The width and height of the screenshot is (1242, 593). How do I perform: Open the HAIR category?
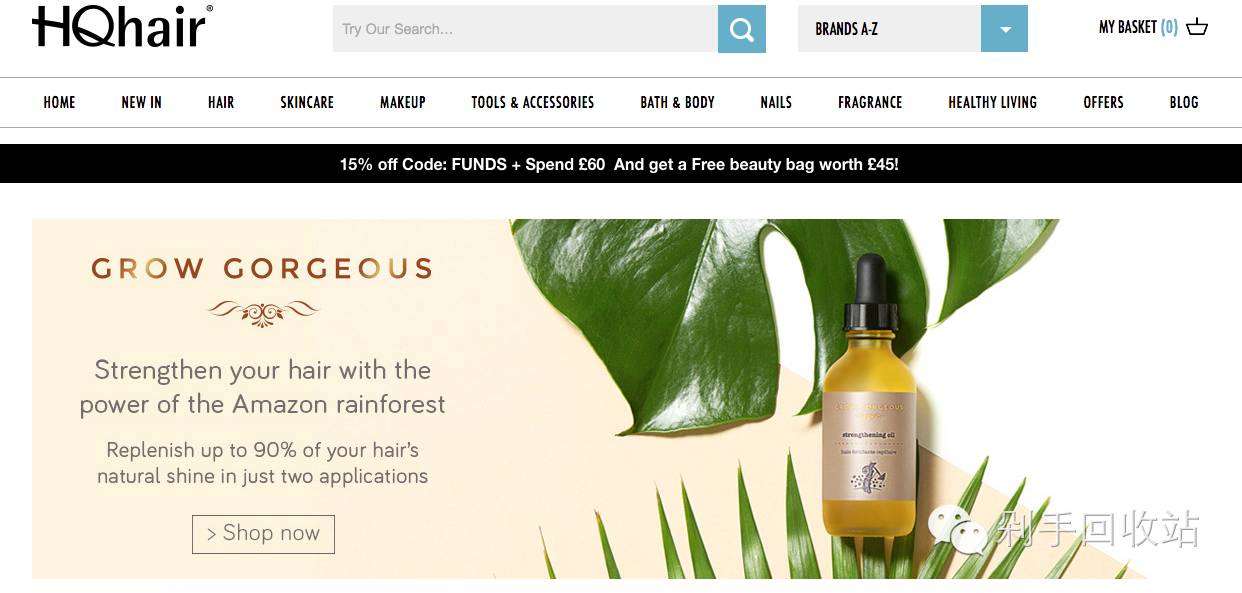coord(221,102)
